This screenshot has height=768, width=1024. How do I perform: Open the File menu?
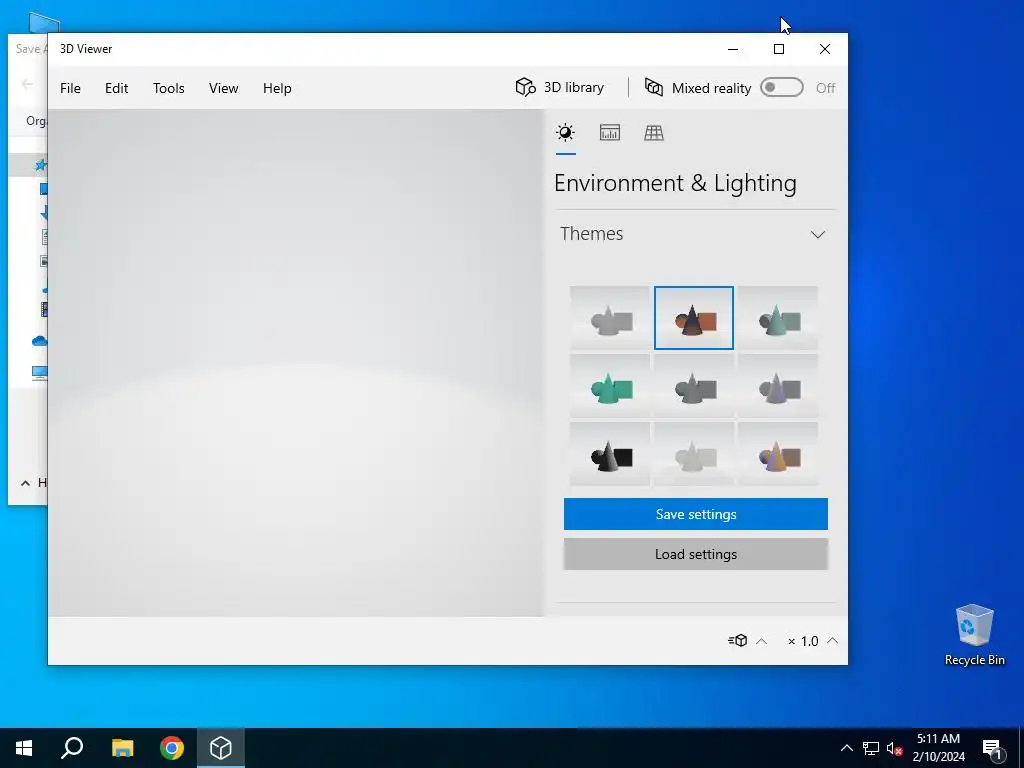(71, 88)
